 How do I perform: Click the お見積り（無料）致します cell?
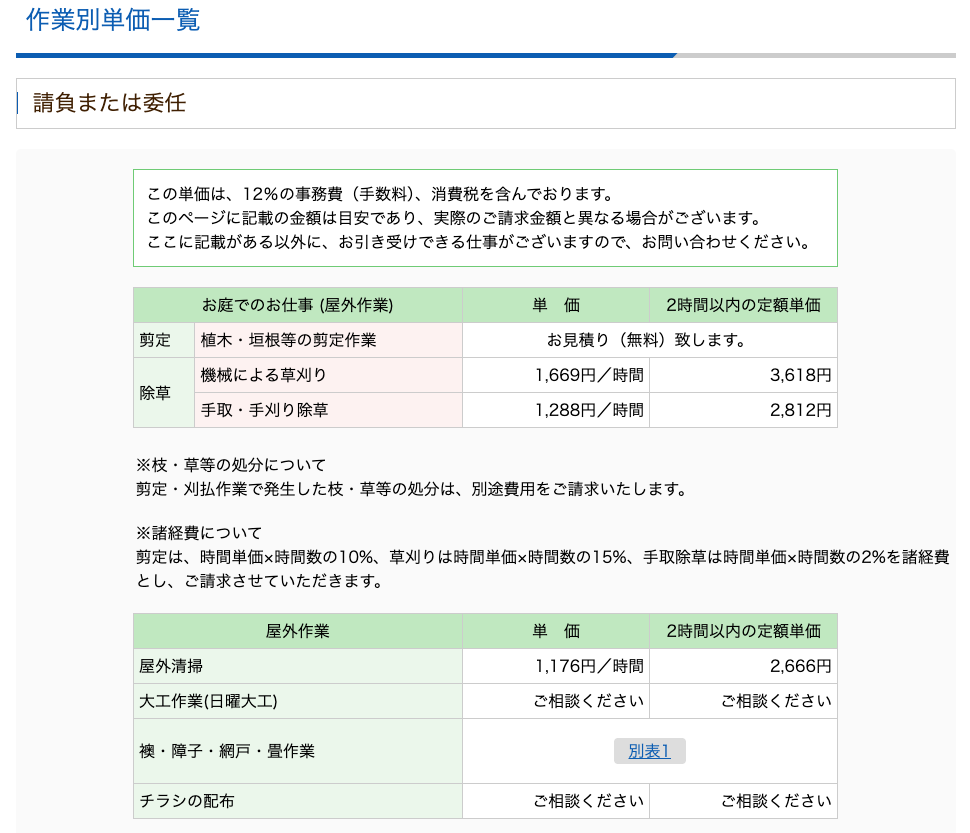pos(648,340)
